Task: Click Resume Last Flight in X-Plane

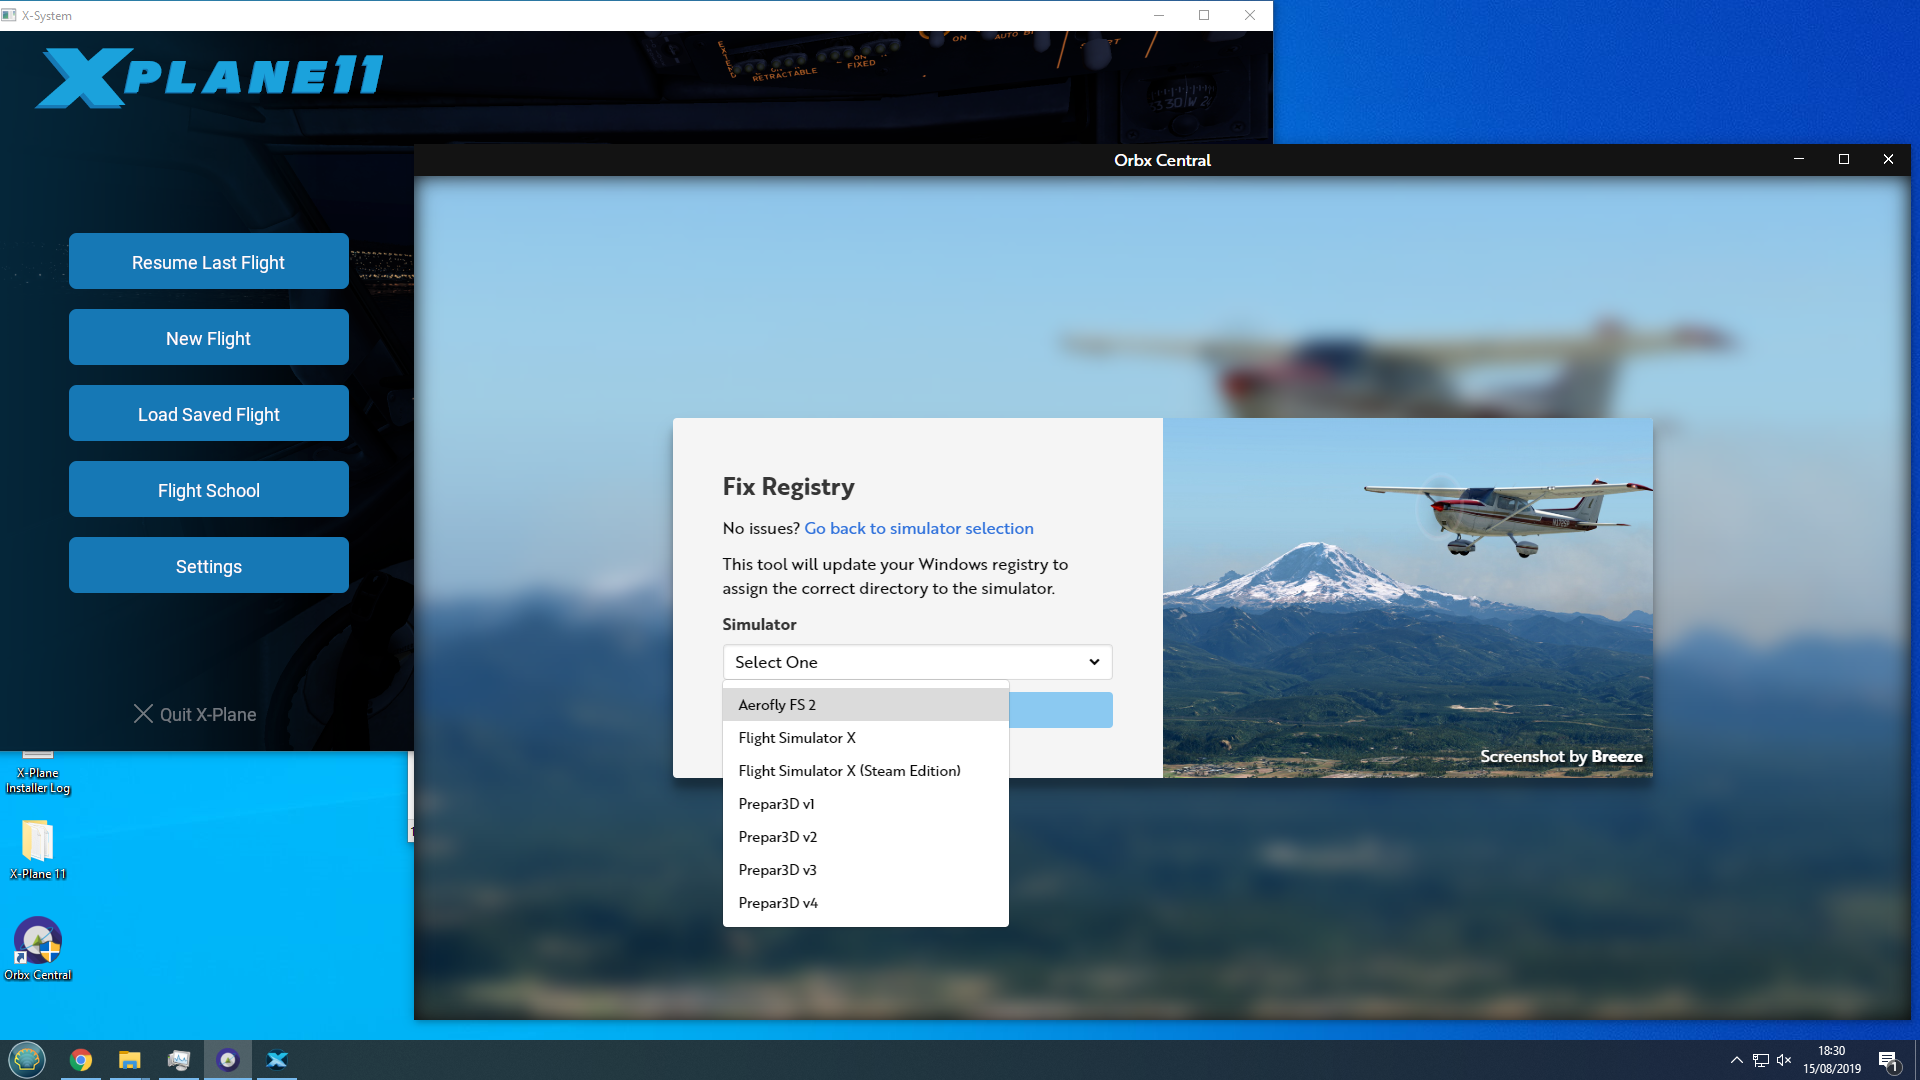Action: pos(209,262)
